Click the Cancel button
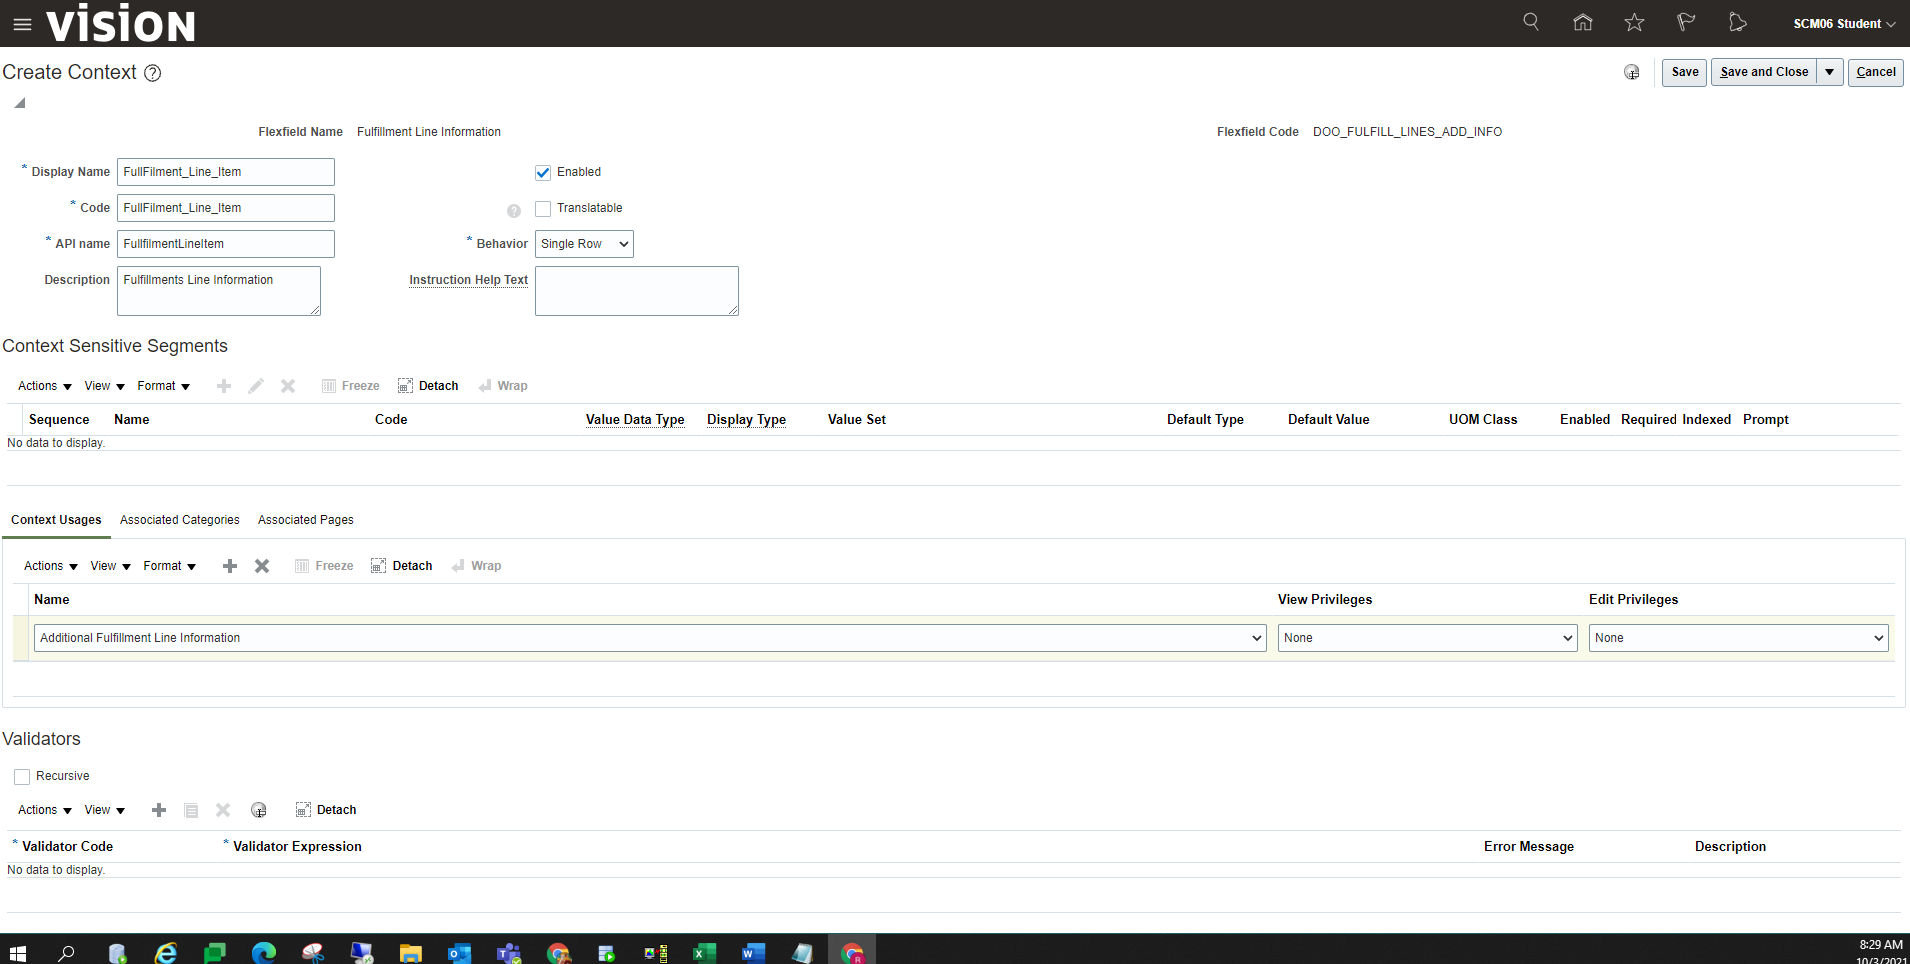 1874,72
